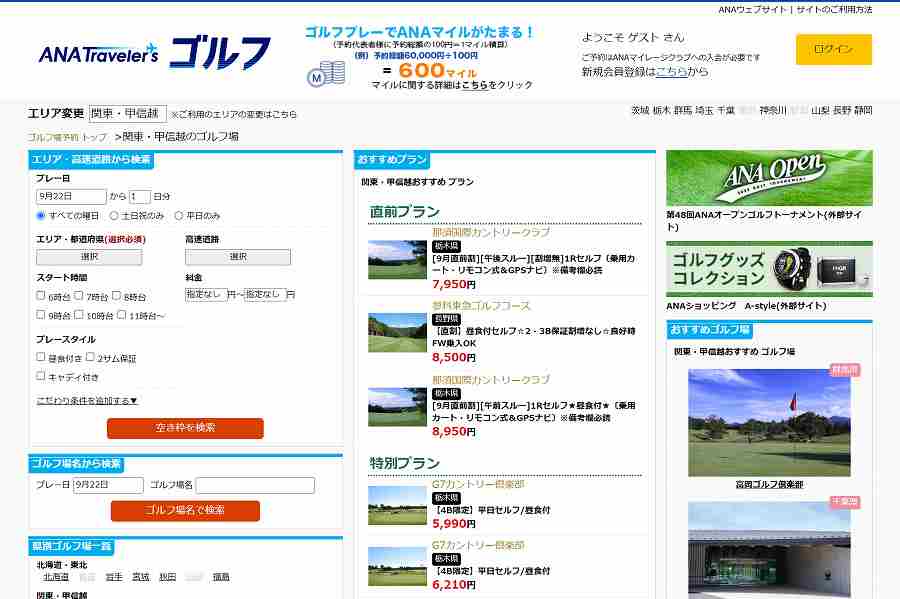Open 秋田 in the partner course list

click(168, 577)
